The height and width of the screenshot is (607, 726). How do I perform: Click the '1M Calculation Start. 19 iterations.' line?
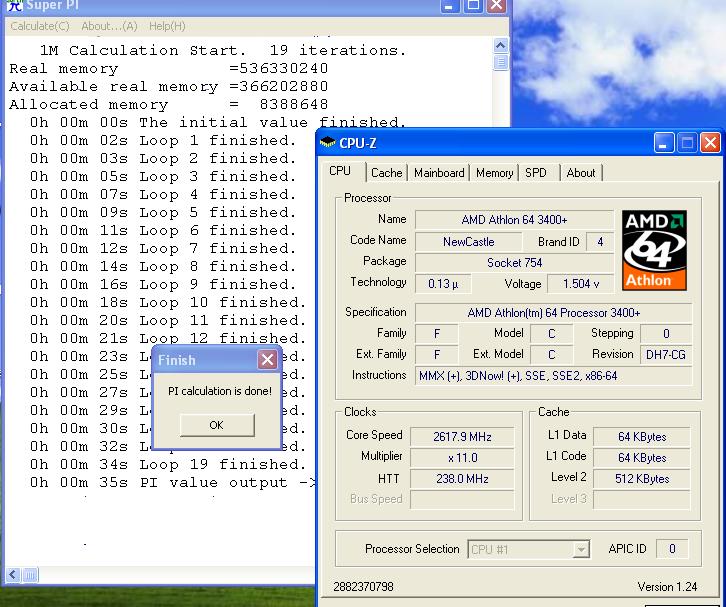coord(223,50)
